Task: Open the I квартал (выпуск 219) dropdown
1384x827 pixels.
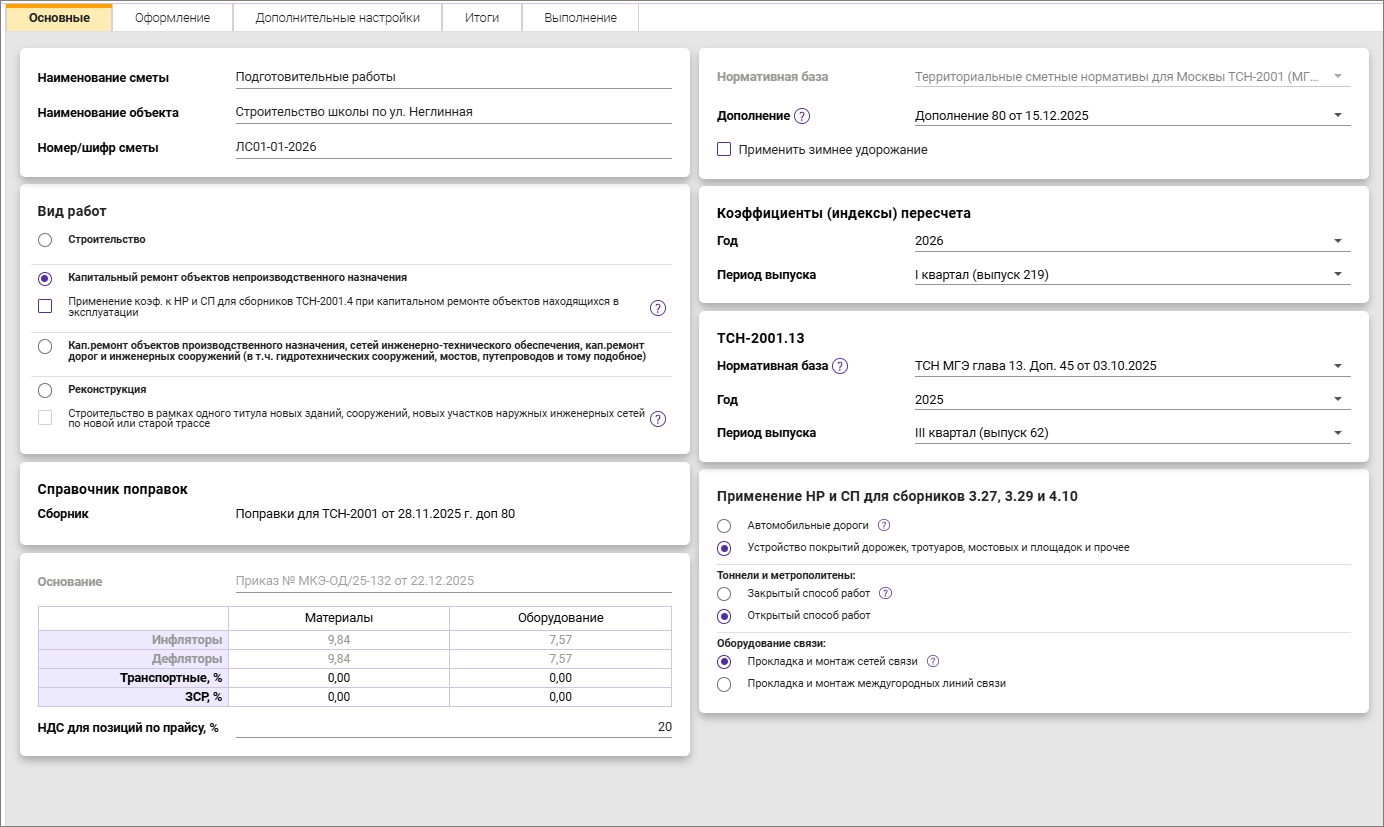Action: [x=1131, y=275]
